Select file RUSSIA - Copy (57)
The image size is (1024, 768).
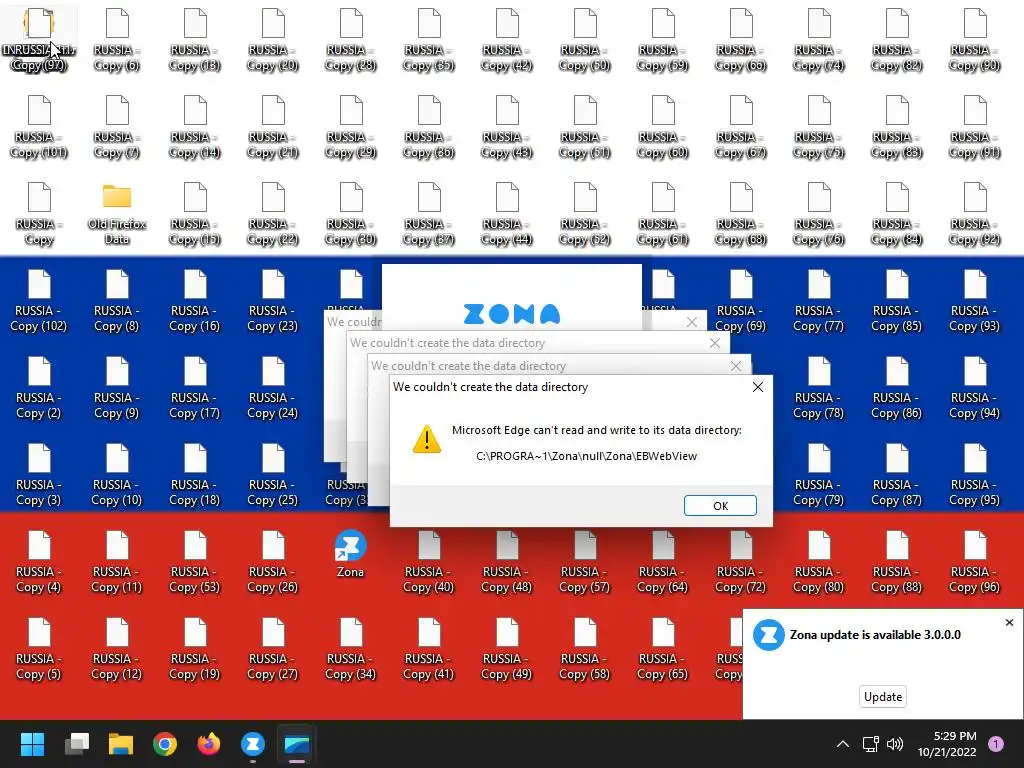(584, 561)
